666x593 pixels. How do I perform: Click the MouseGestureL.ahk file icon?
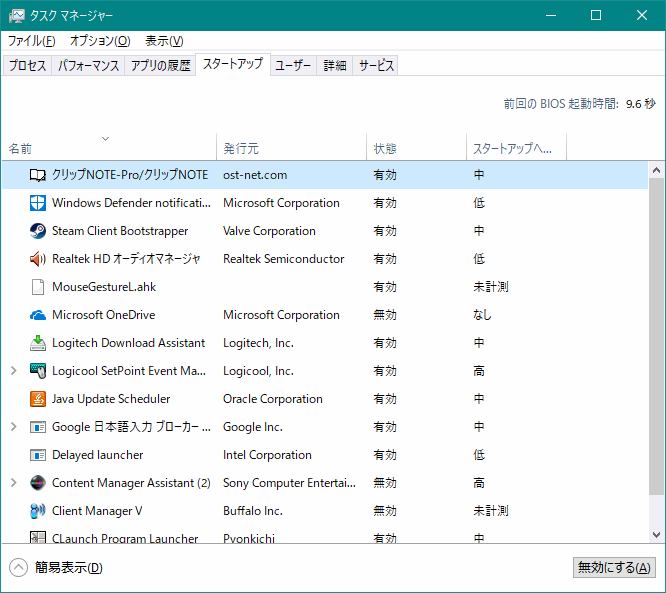[x=38, y=287]
